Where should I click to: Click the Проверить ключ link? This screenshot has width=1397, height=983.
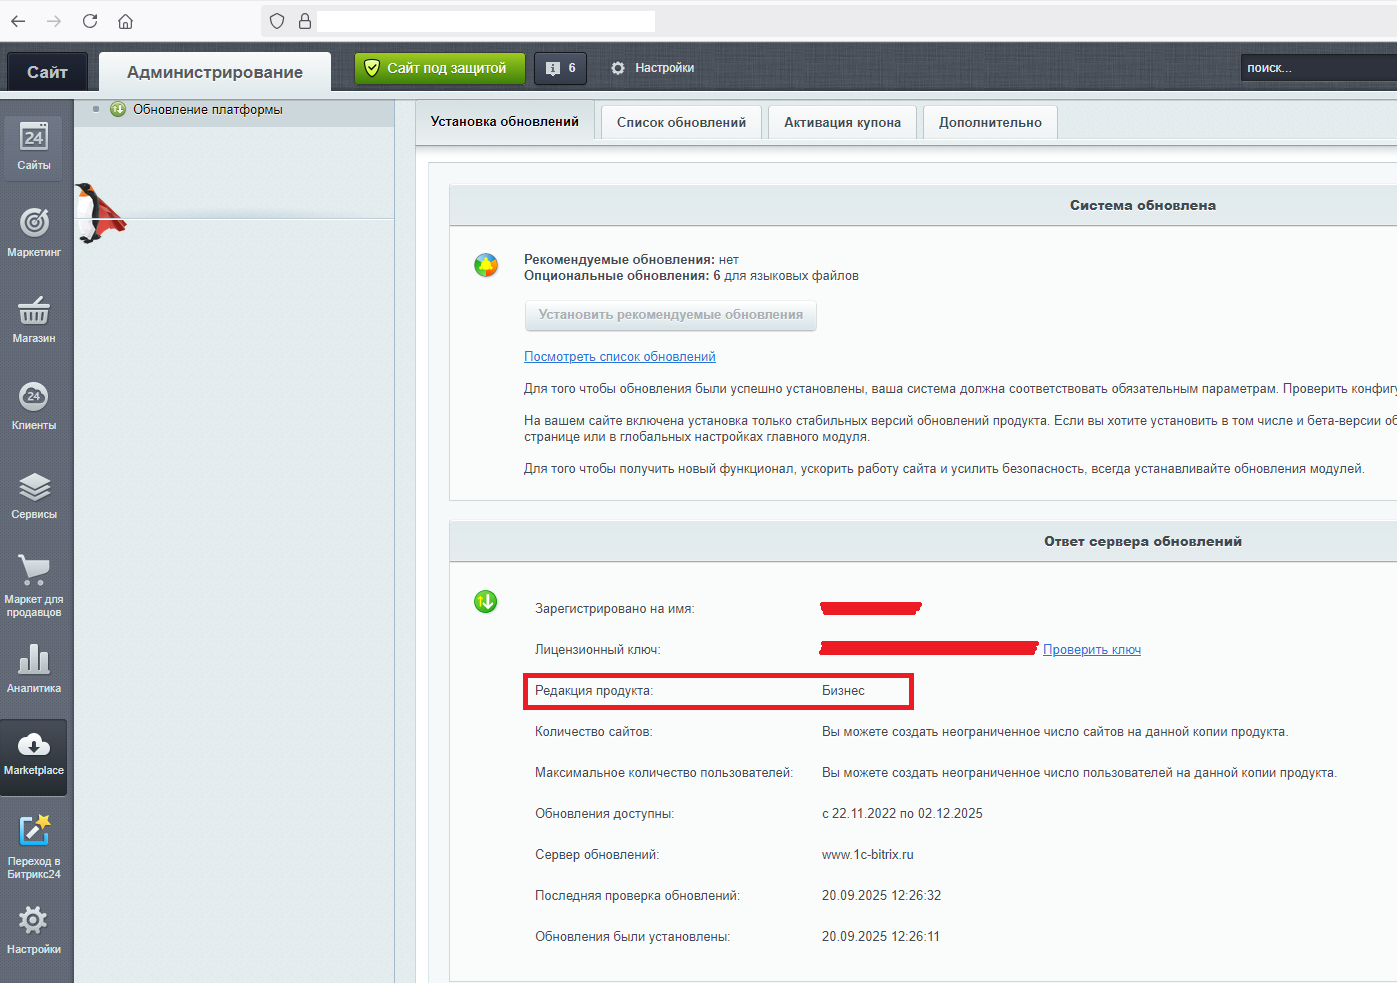click(1091, 650)
